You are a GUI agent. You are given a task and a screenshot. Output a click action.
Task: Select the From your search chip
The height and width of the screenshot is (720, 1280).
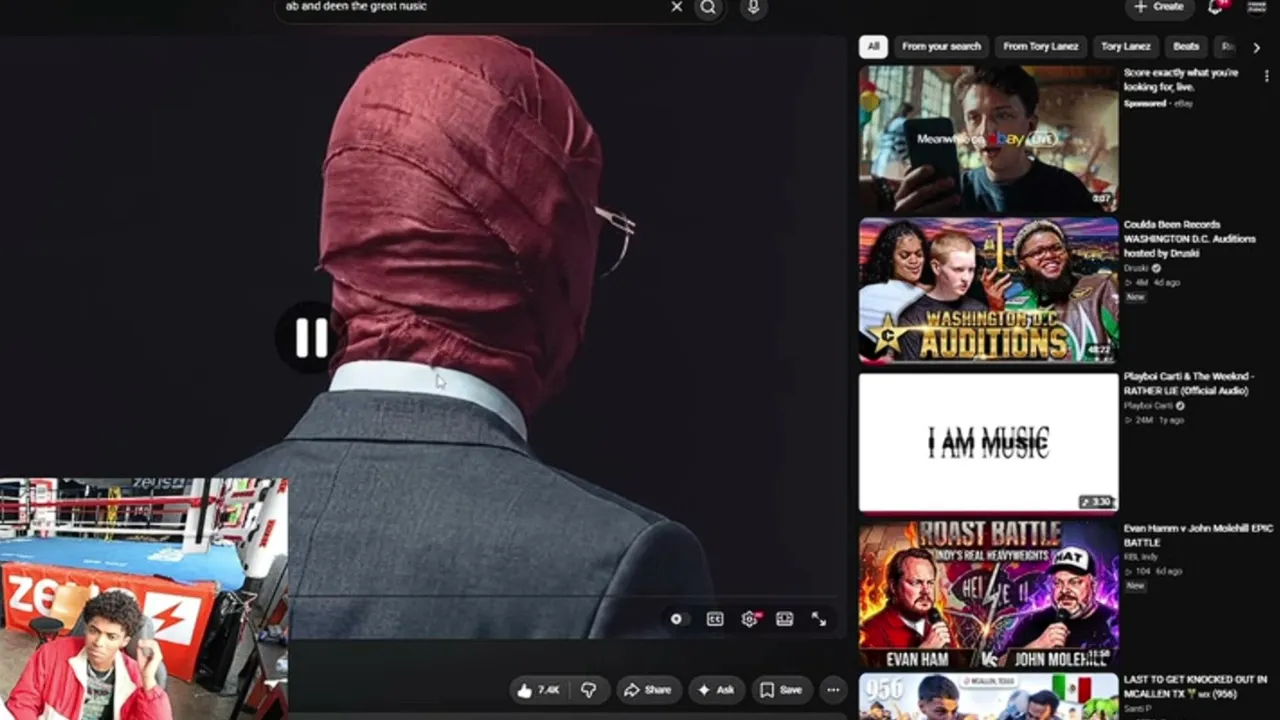pos(941,46)
